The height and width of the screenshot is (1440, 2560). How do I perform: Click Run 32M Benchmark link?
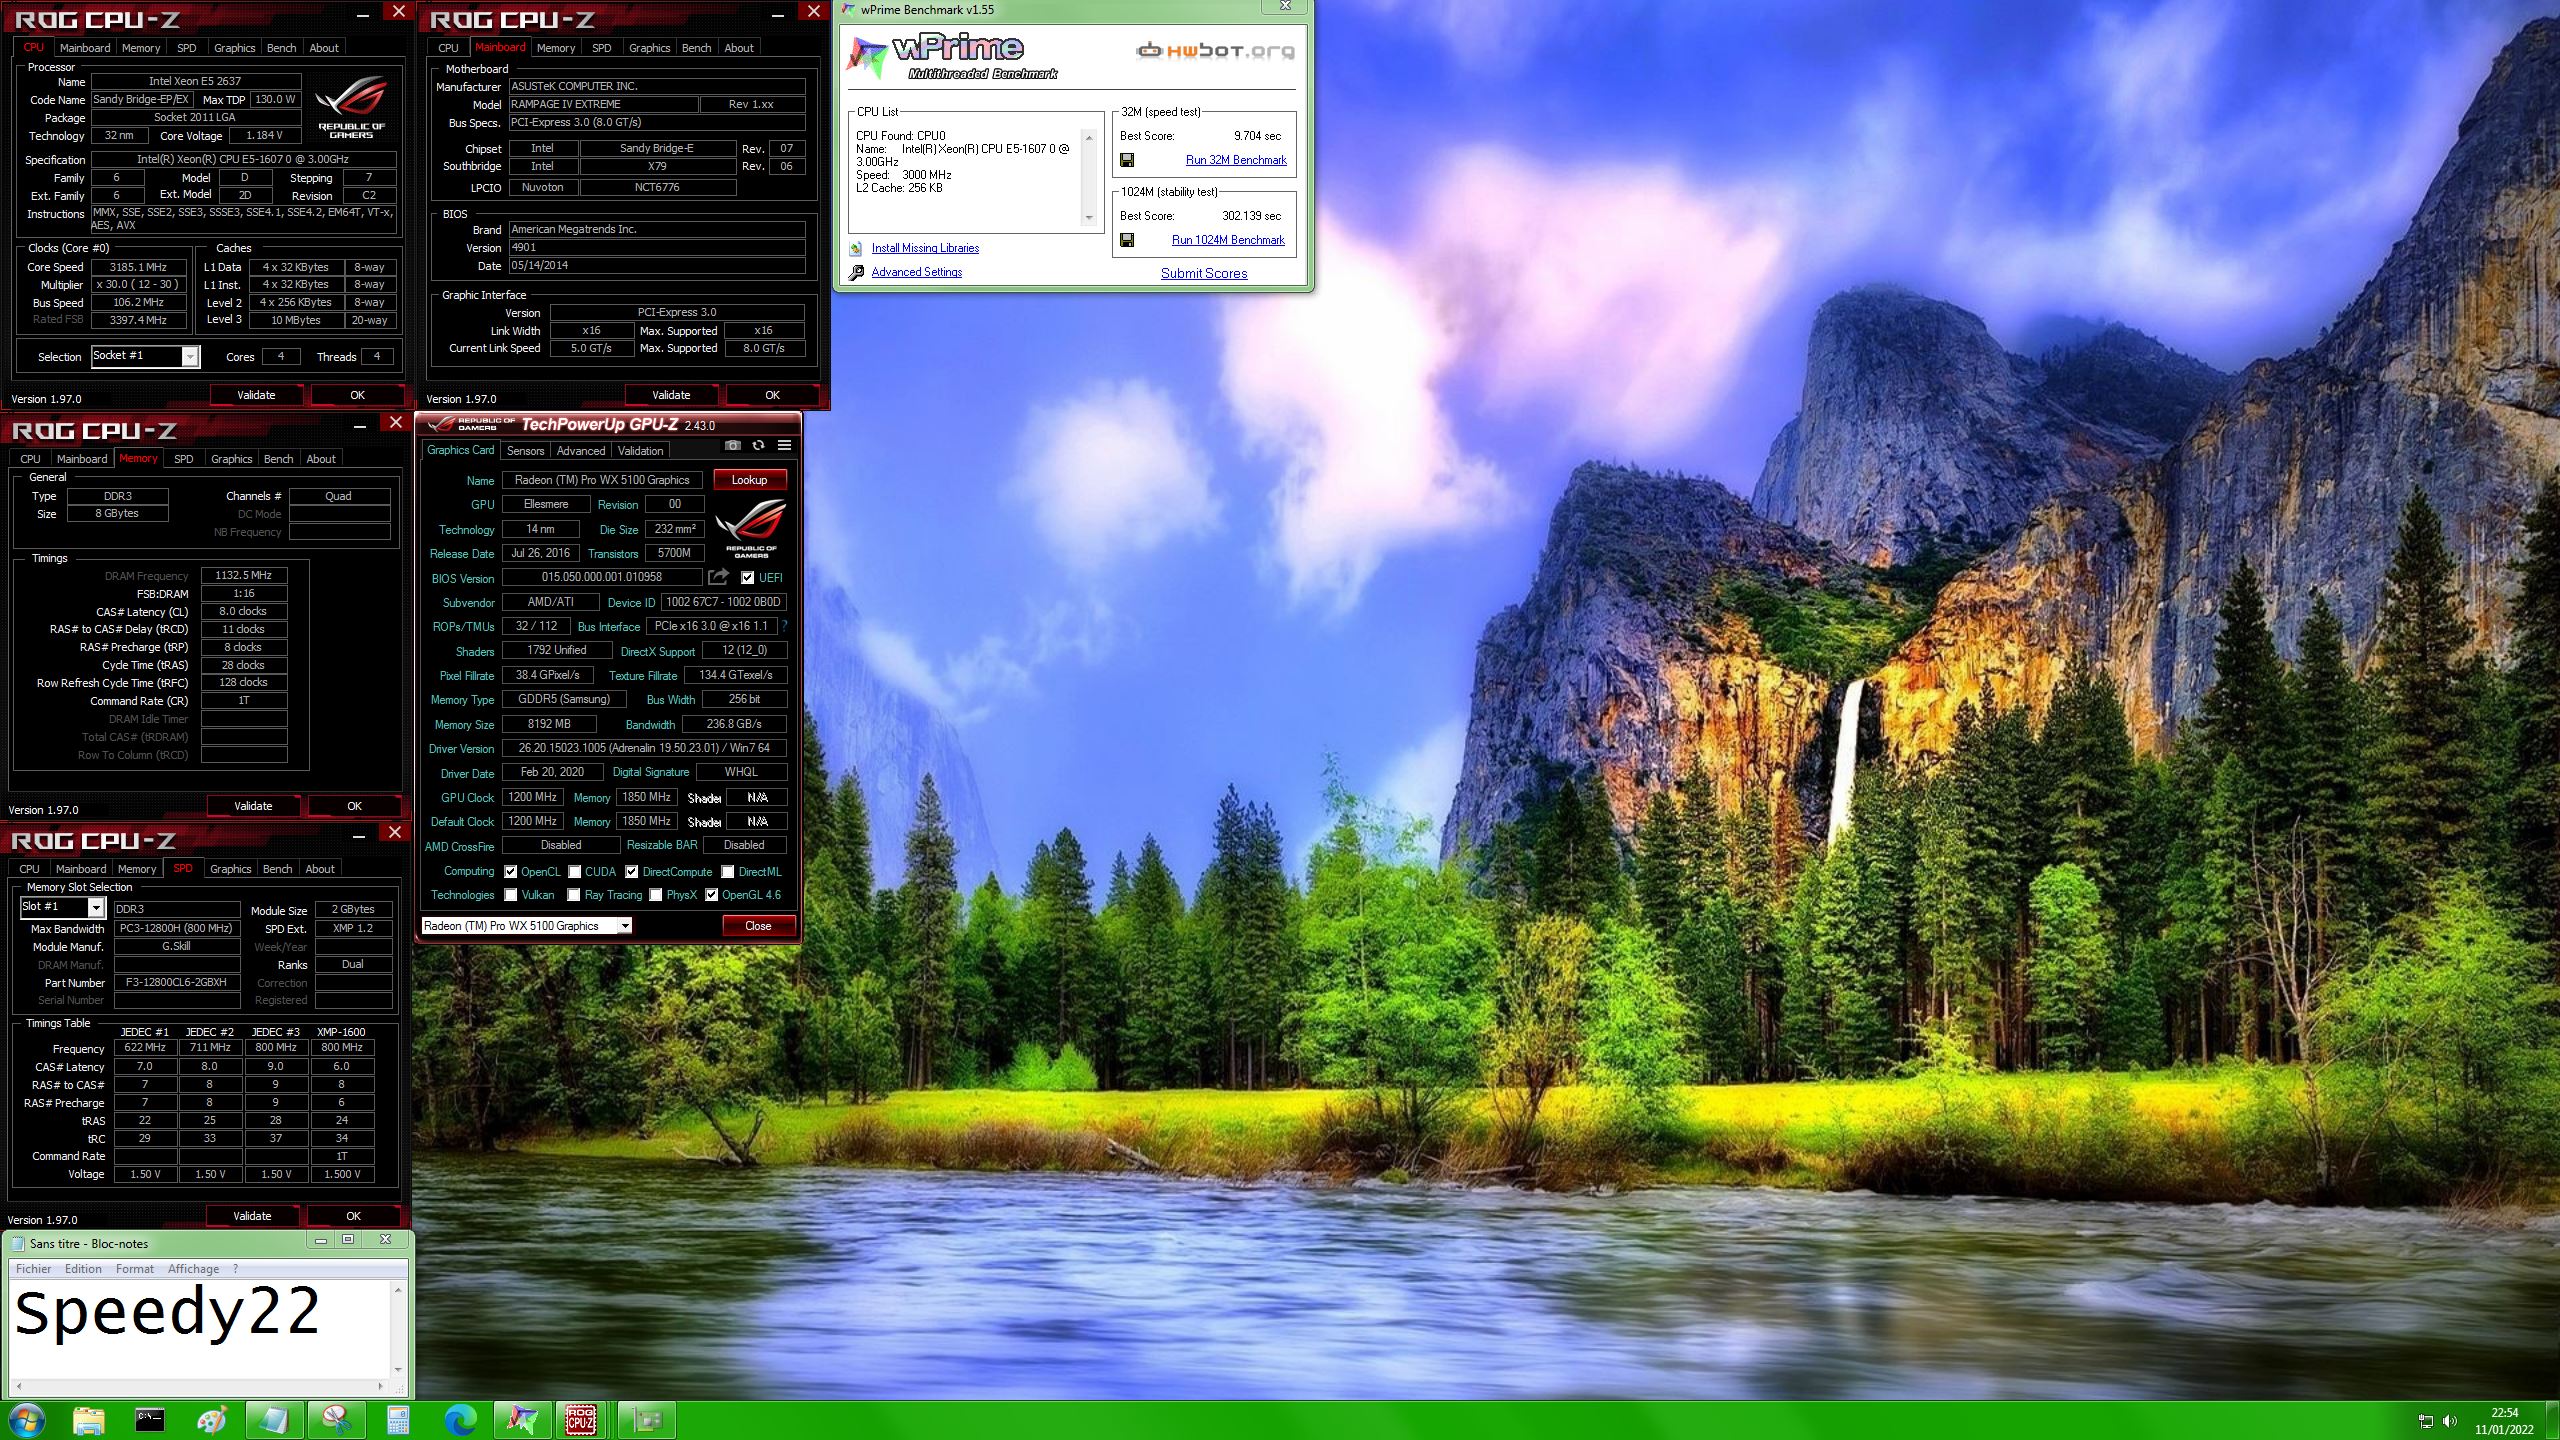[x=1236, y=160]
